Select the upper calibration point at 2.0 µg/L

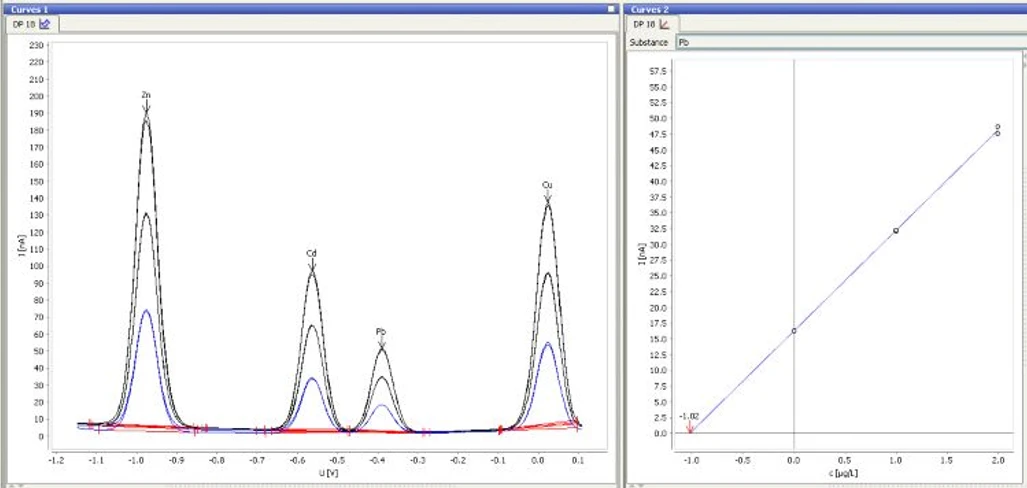pyautogui.click(x=997, y=127)
